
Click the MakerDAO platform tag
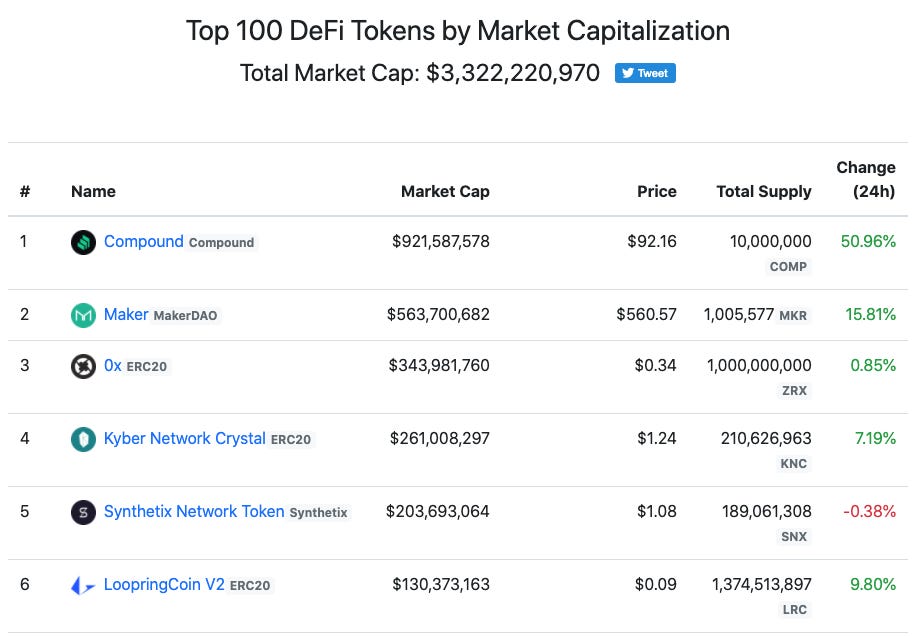[x=185, y=315]
